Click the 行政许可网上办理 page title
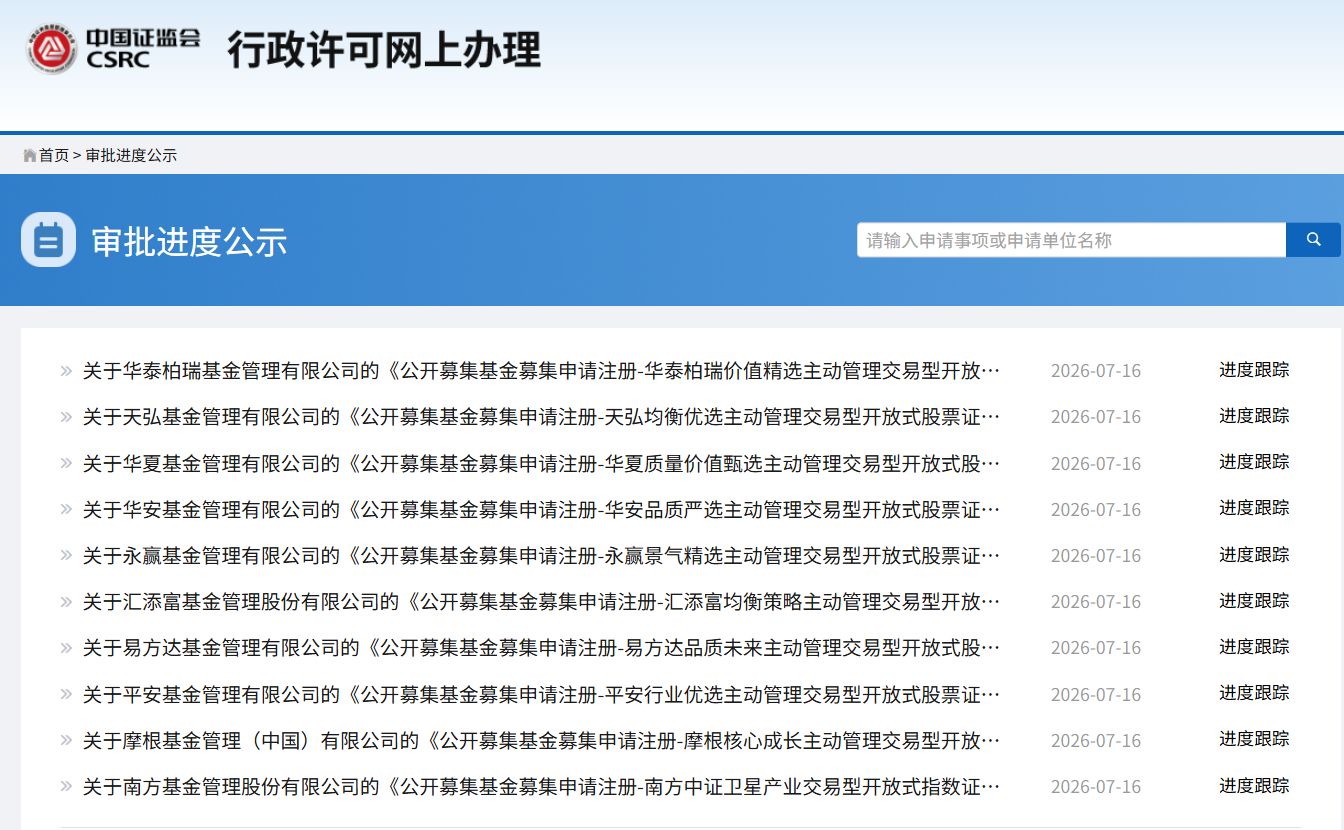 click(384, 50)
